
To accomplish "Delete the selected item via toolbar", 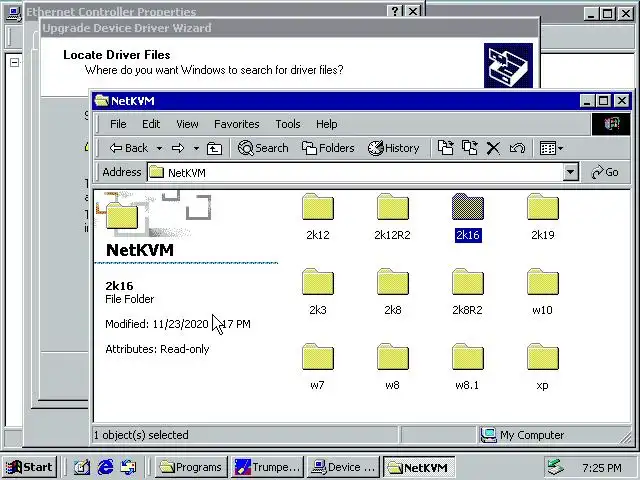I will pyautogui.click(x=493, y=148).
